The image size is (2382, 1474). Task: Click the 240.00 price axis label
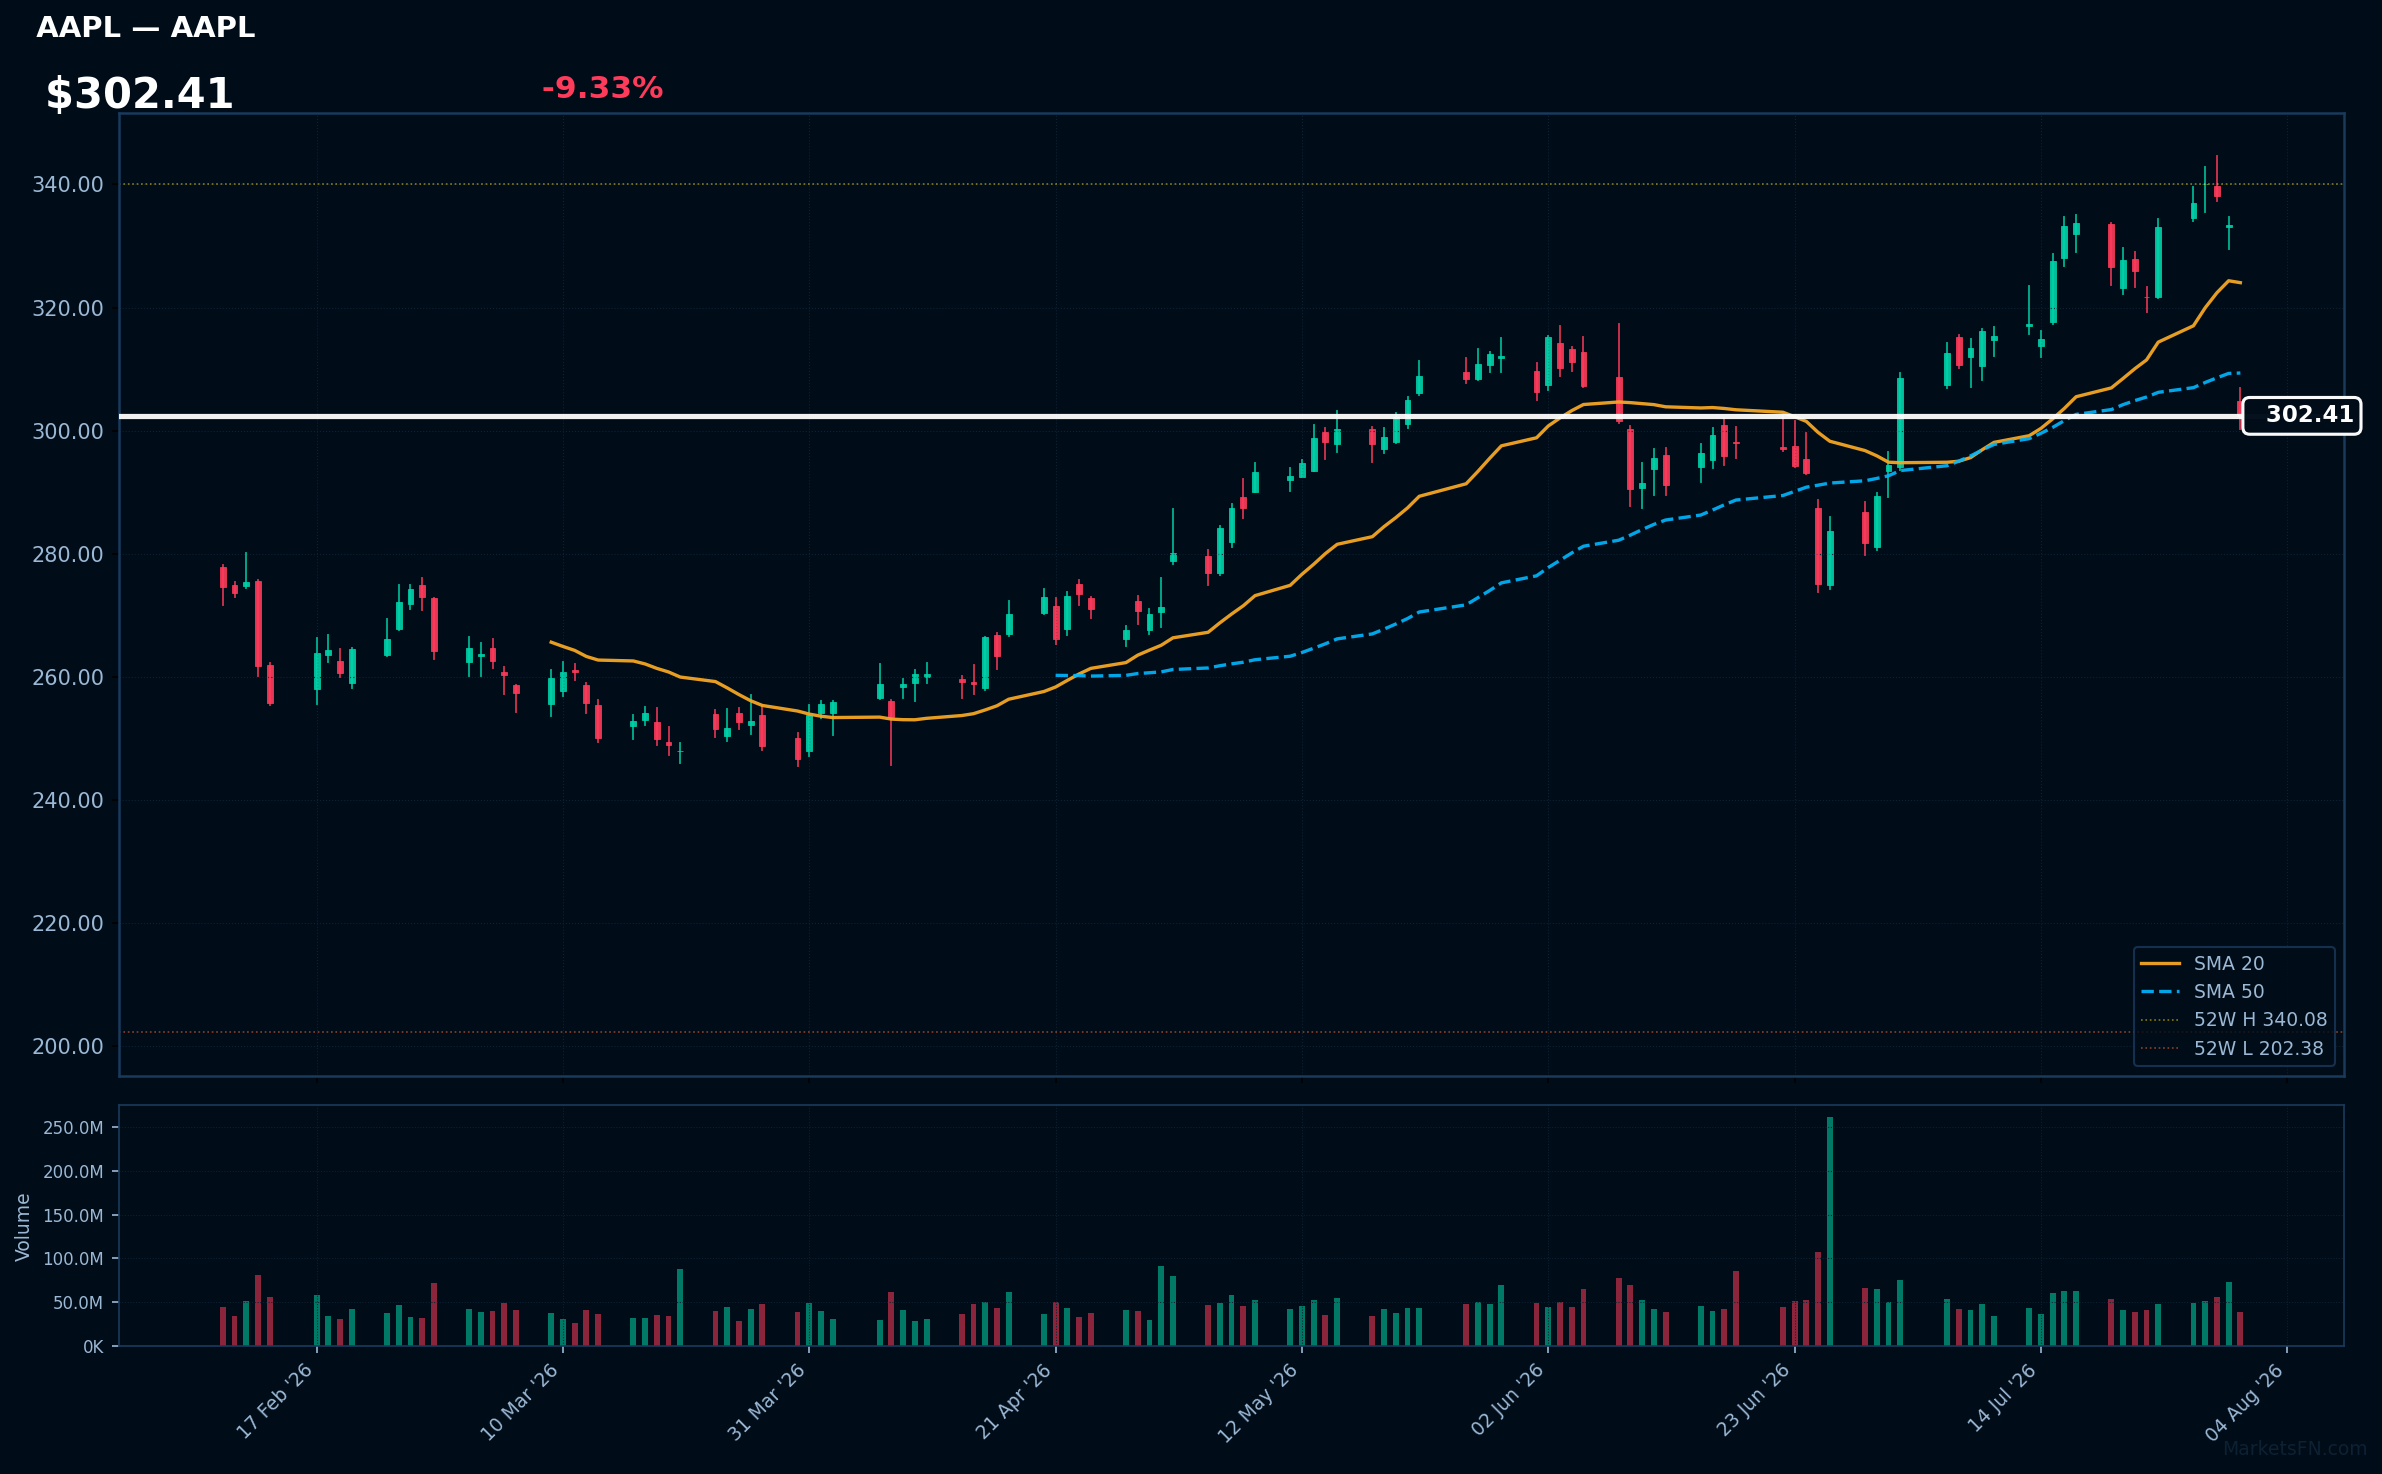point(68,801)
